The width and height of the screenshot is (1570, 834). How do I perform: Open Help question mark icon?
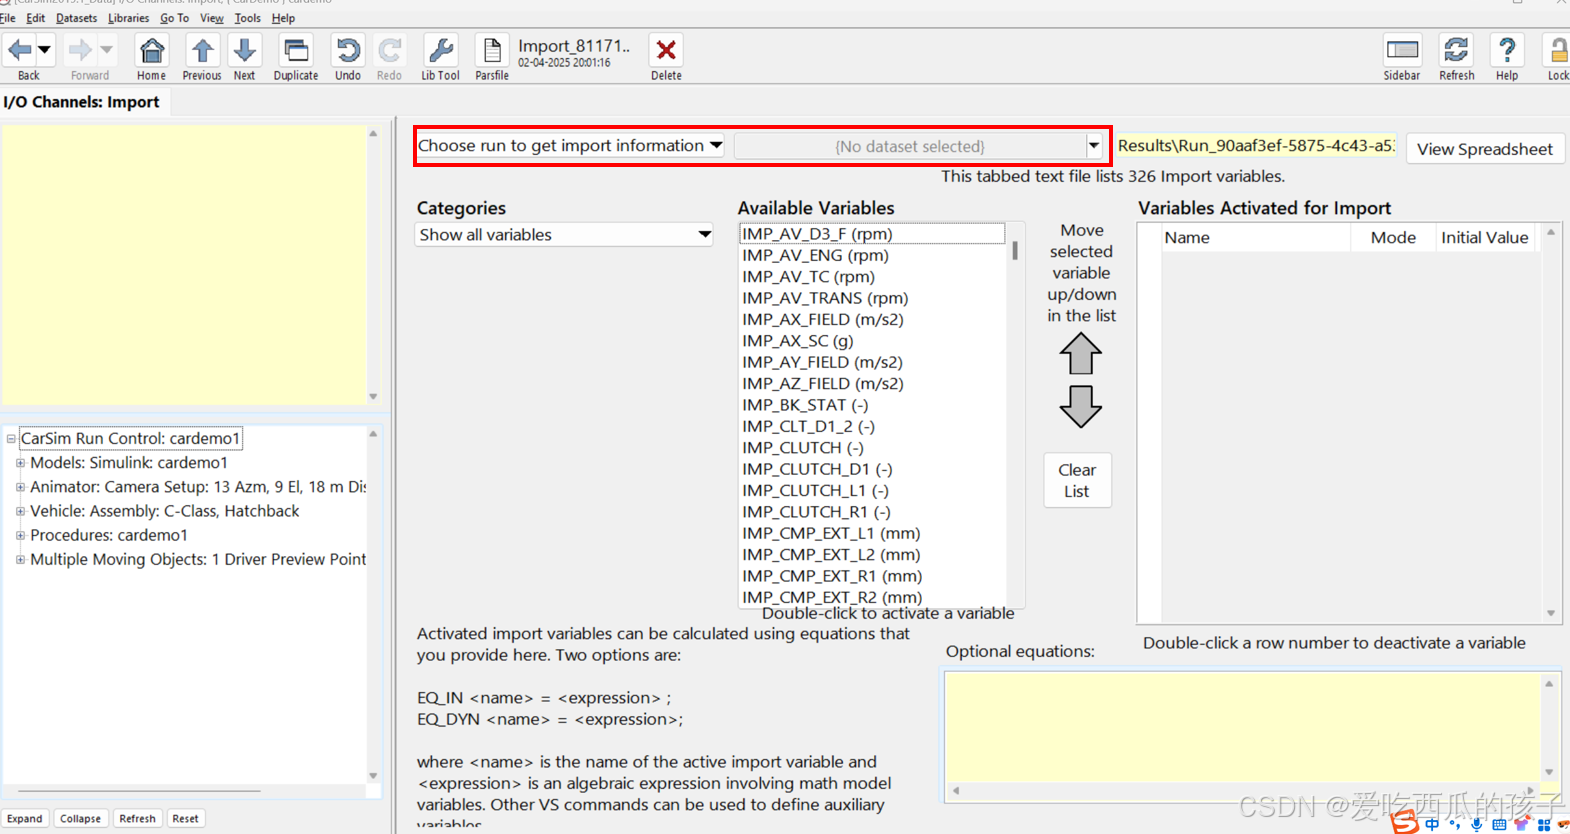[1507, 50]
